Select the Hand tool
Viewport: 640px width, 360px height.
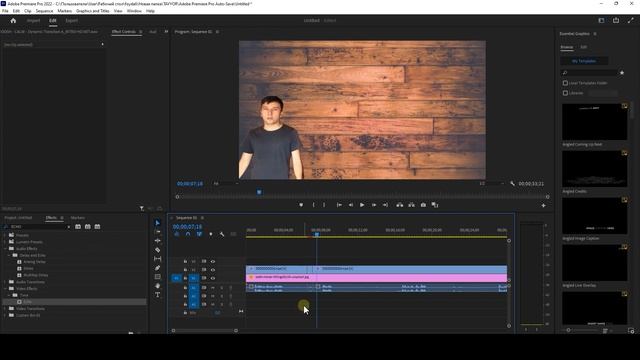(158, 286)
